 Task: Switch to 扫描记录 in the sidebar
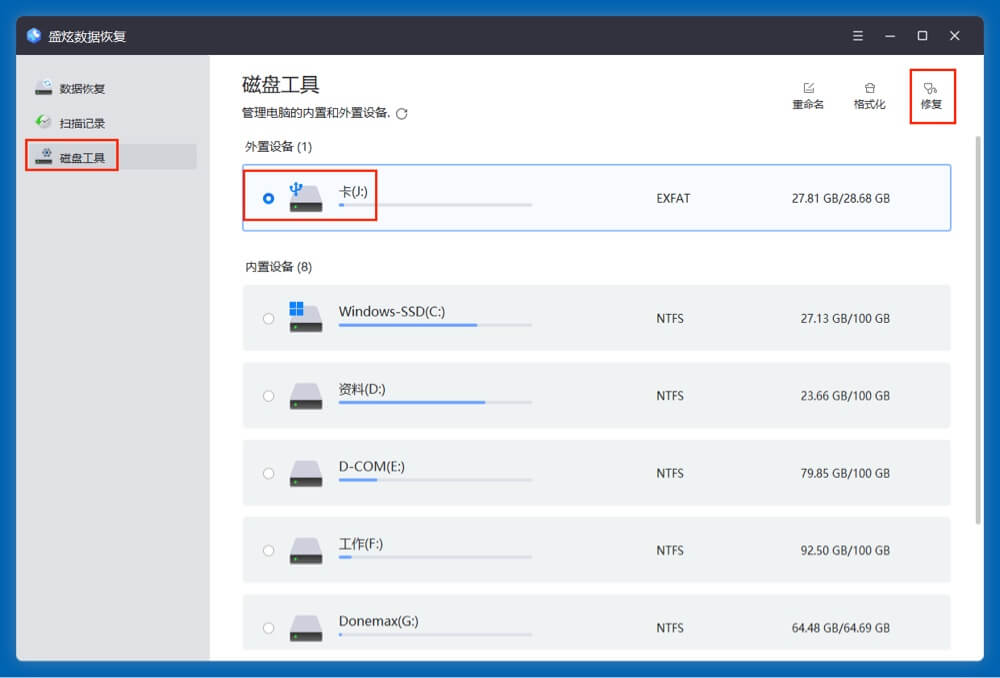point(82,123)
